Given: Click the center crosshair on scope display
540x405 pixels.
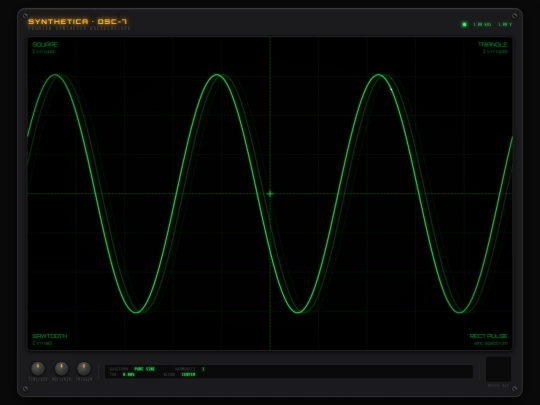Looking at the screenshot, I should pyautogui.click(x=270, y=194).
